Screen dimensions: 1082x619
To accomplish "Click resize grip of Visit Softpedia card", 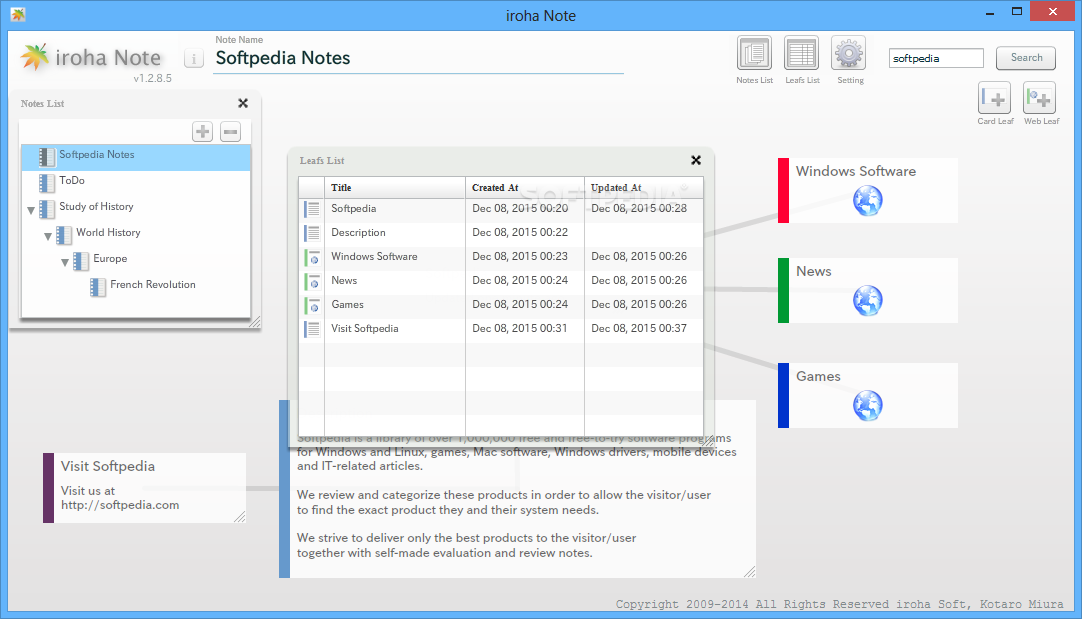I will click(x=239, y=516).
